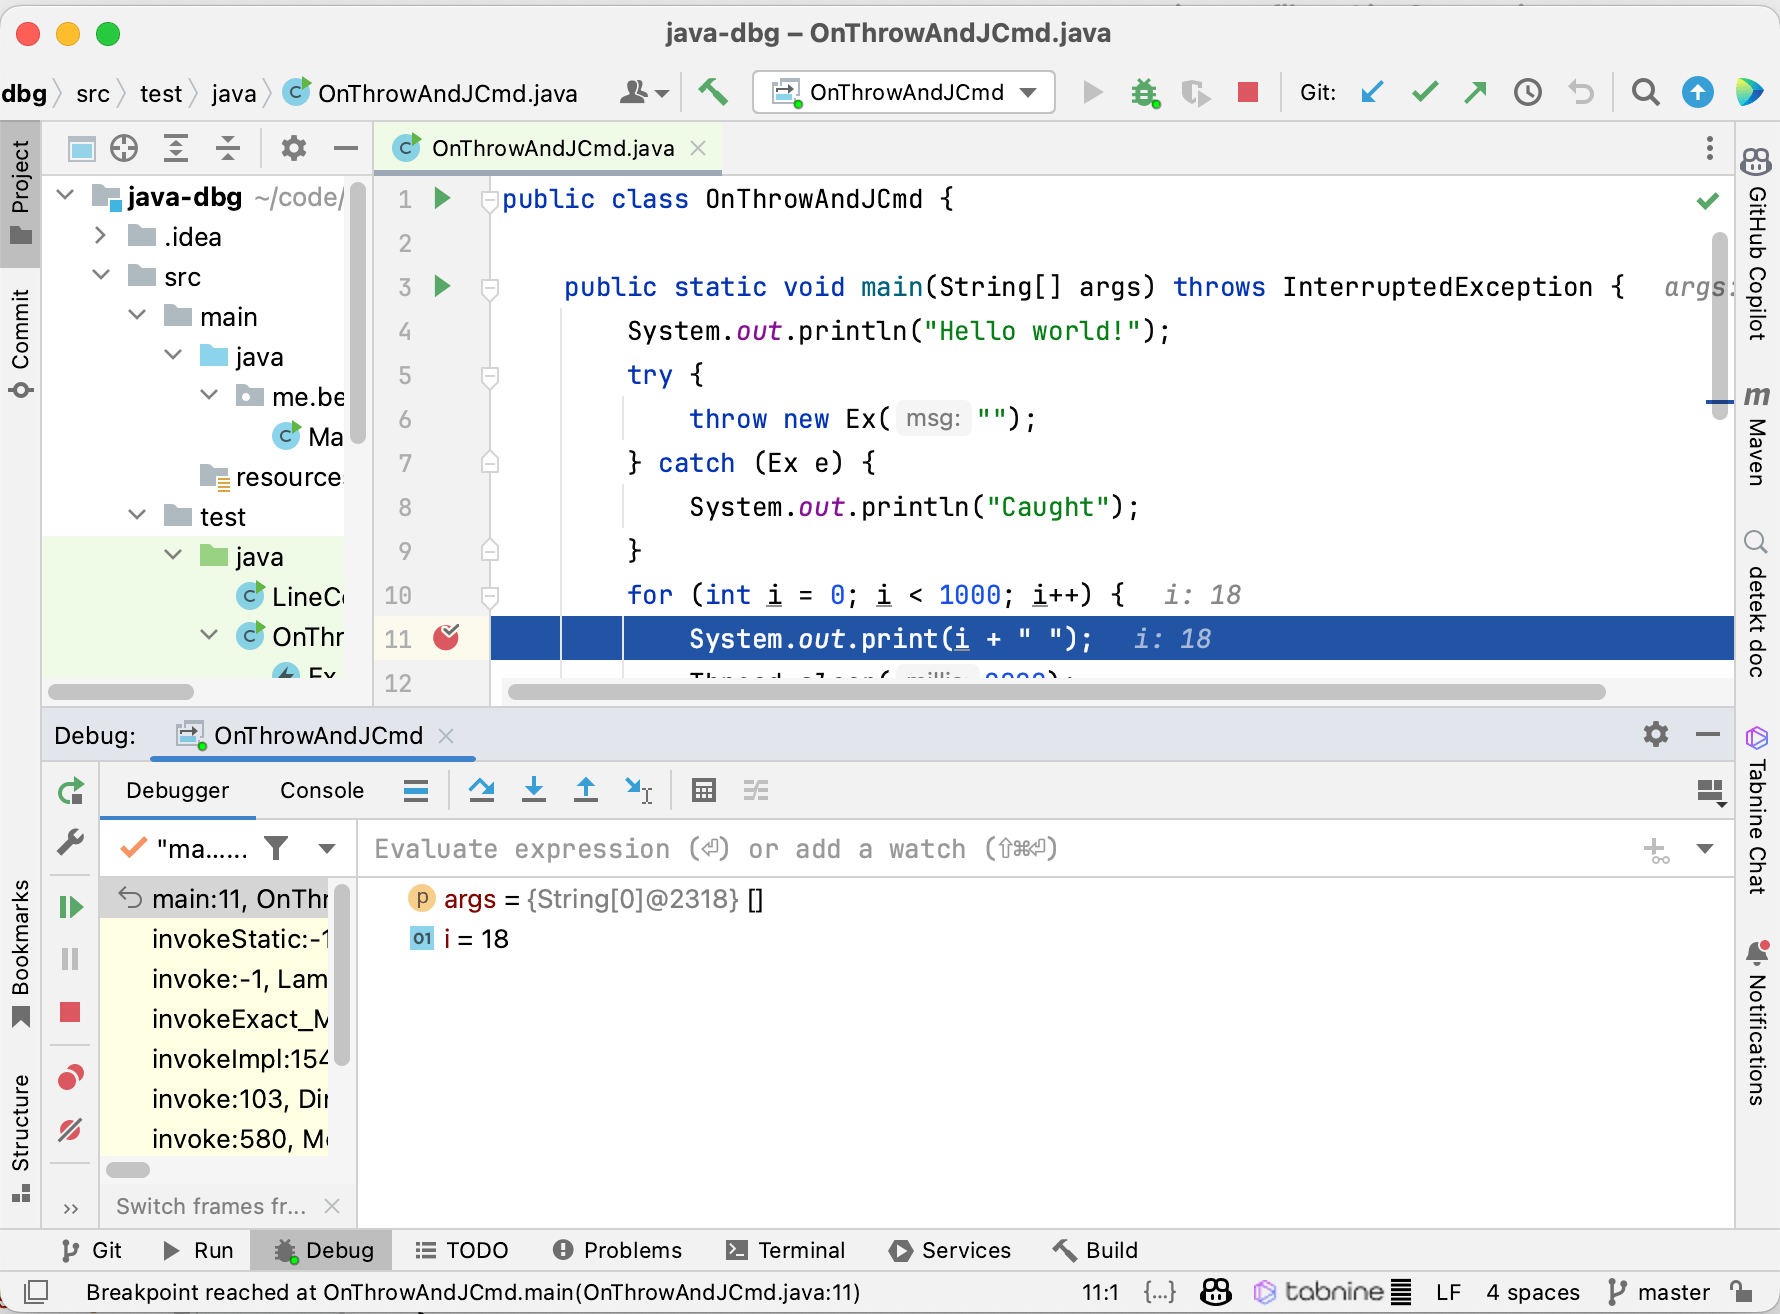
Task: Remove the breakpoint on line 11
Action: coord(447,638)
